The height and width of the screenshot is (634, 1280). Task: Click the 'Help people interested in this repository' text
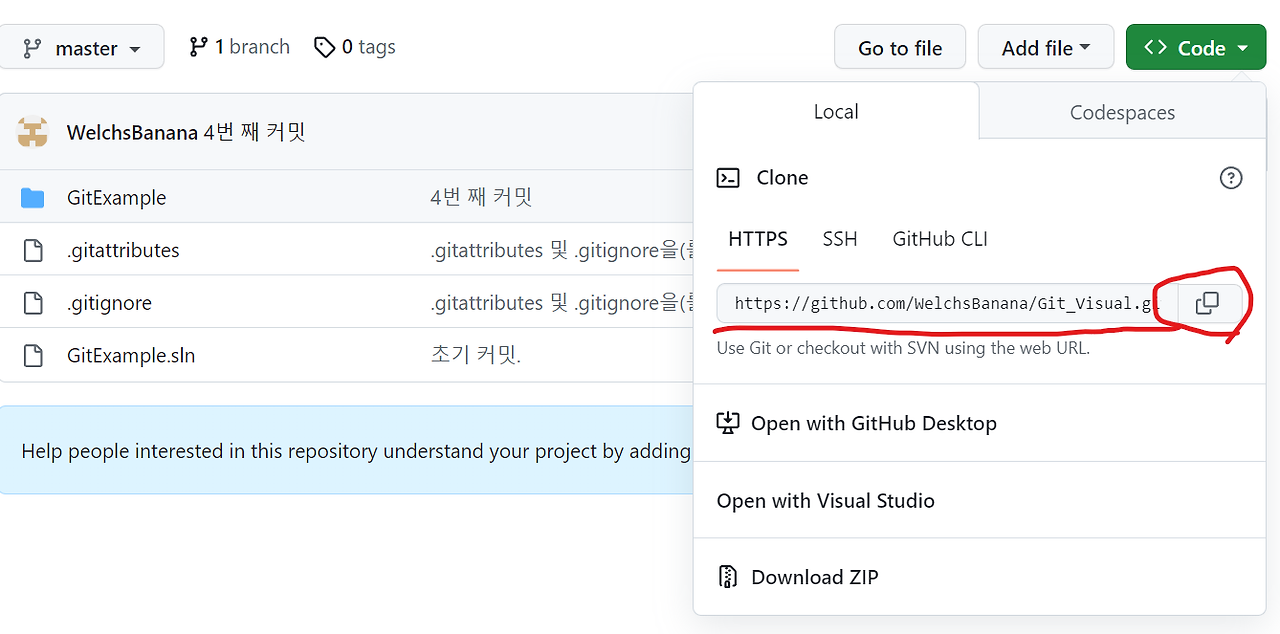(356, 451)
